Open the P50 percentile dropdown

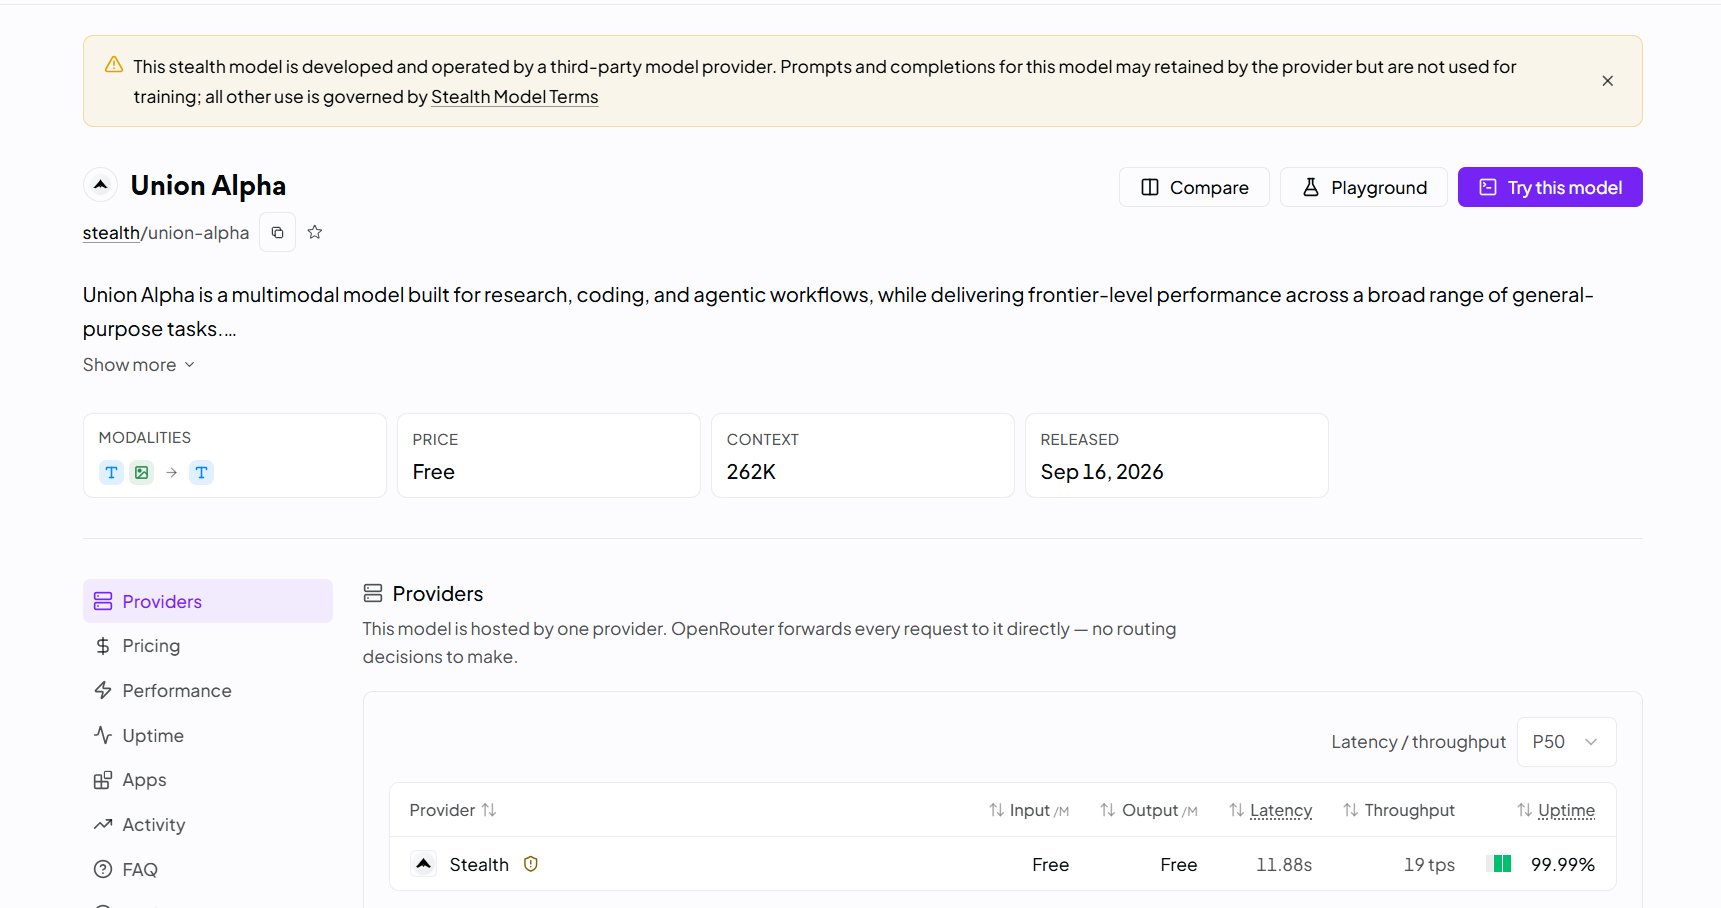click(x=1566, y=742)
